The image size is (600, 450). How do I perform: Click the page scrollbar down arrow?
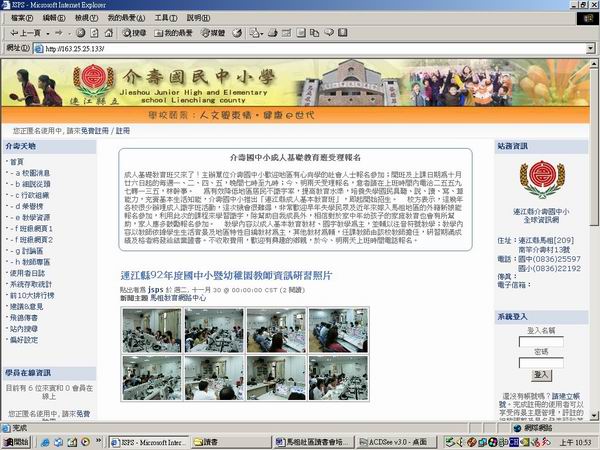click(594, 416)
